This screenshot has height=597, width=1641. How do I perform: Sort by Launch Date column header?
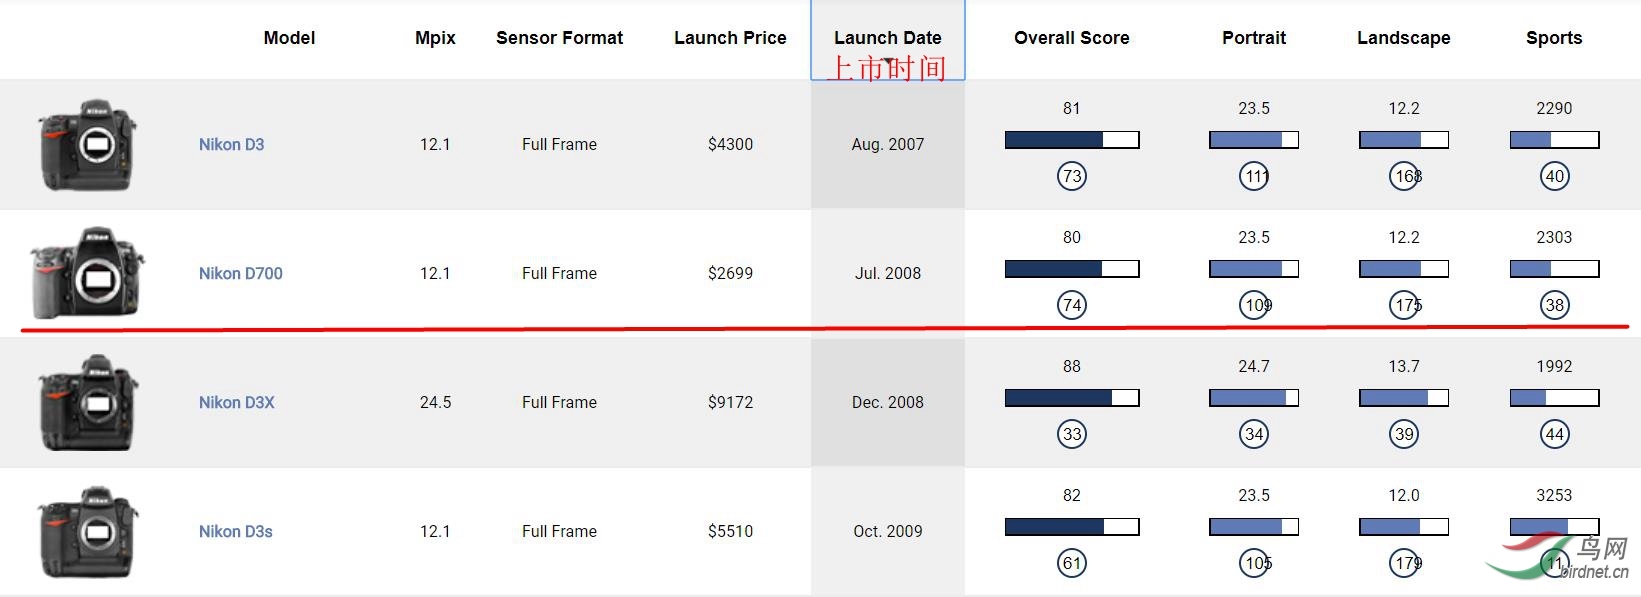coord(887,38)
